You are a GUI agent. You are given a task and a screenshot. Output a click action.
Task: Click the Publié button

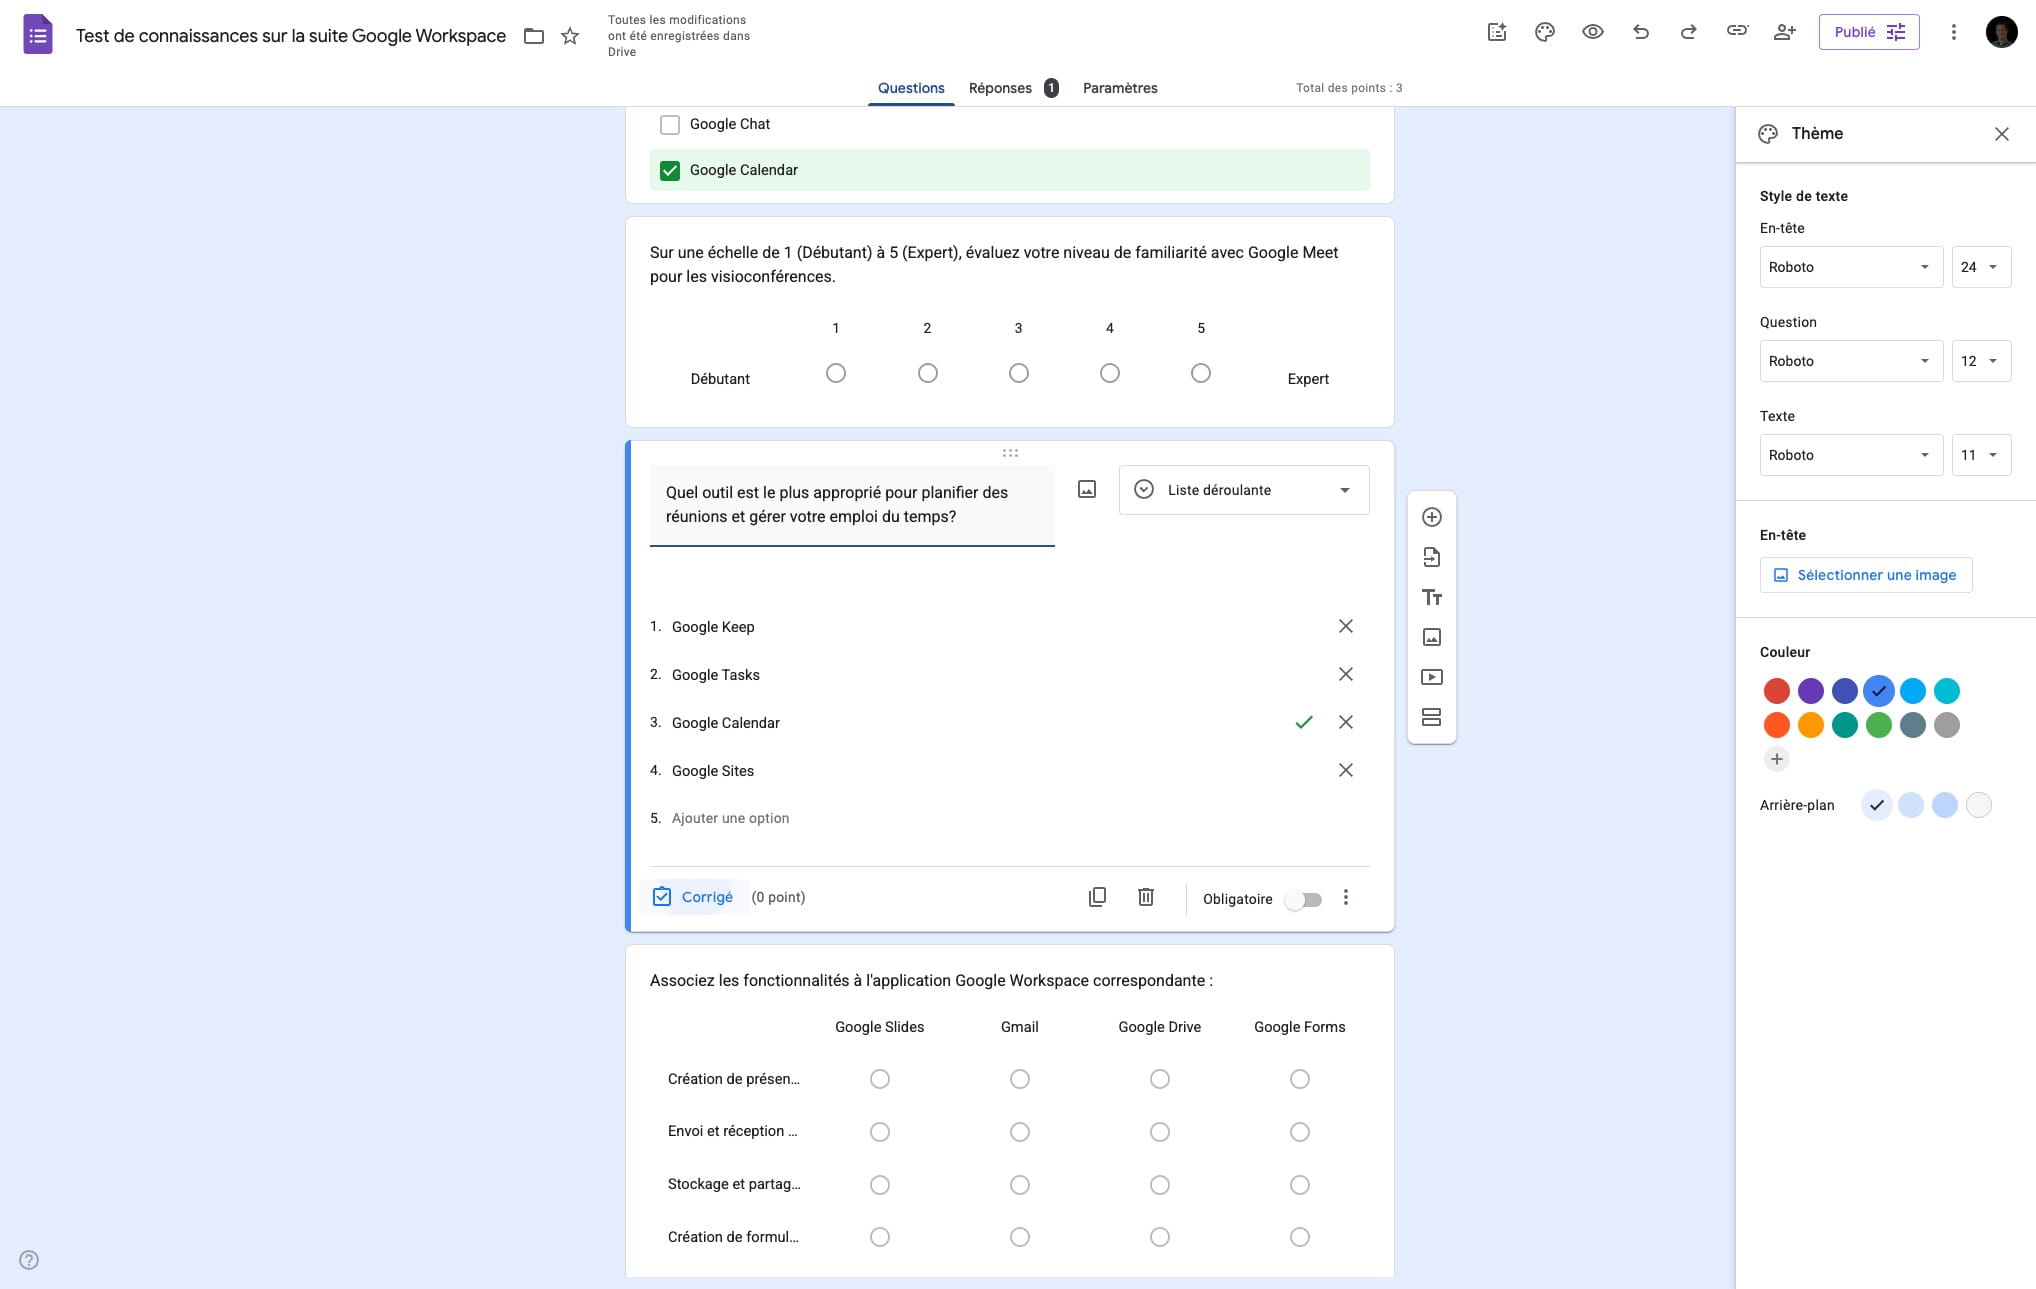coord(1868,32)
